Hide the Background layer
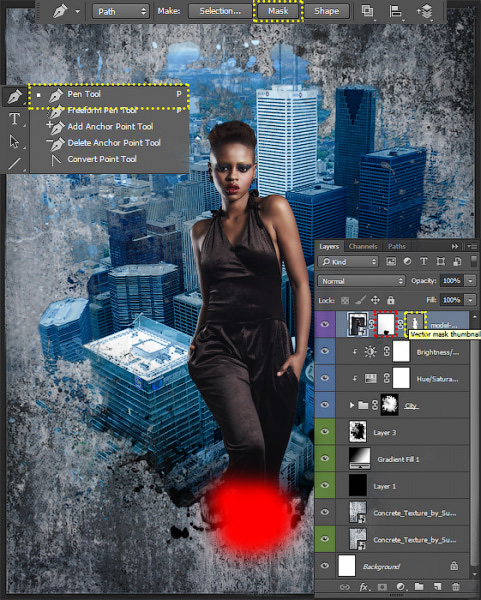The width and height of the screenshot is (481, 600). click(325, 566)
